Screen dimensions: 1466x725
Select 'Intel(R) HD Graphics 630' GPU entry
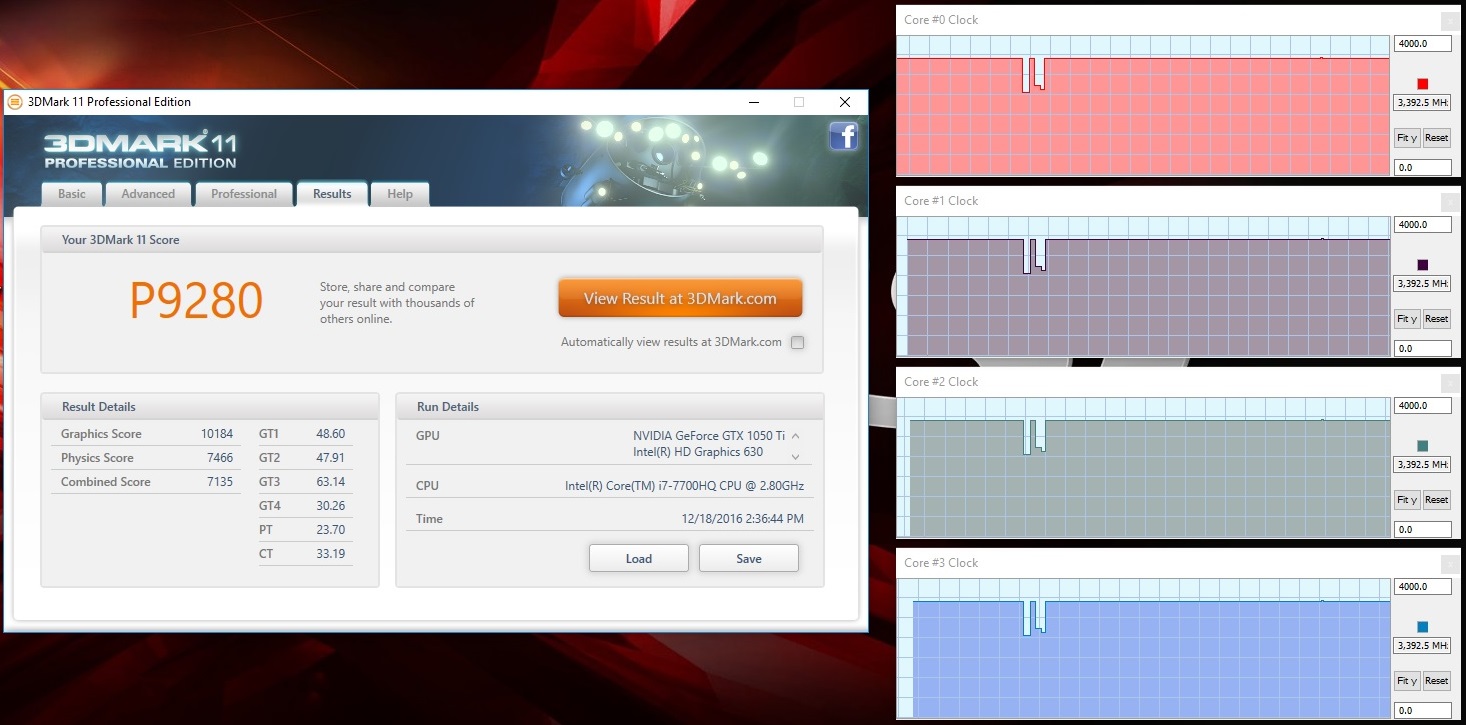(698, 452)
